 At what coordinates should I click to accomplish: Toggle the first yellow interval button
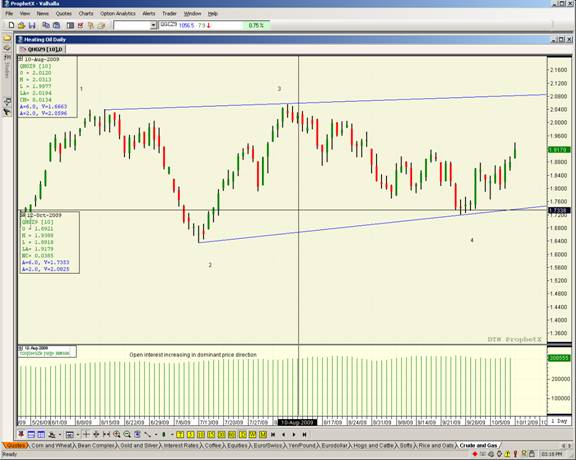pyautogui.click(x=180, y=435)
